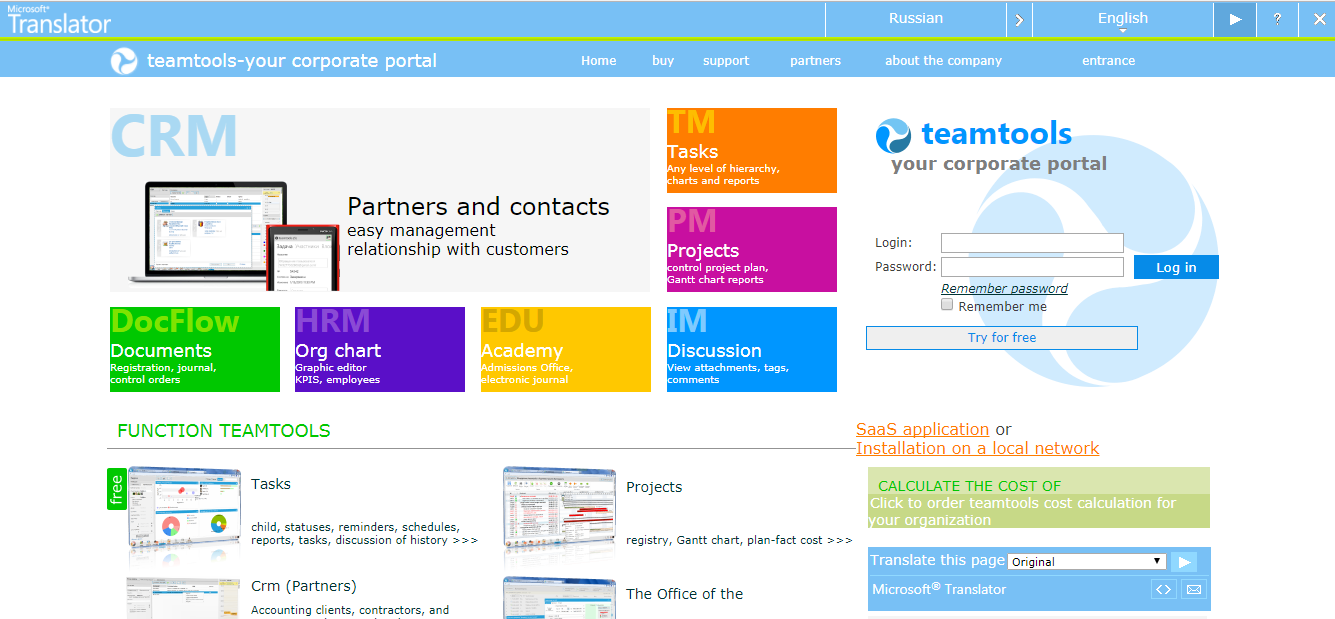Open the support section
This screenshot has width=1335, height=619.
click(726, 60)
